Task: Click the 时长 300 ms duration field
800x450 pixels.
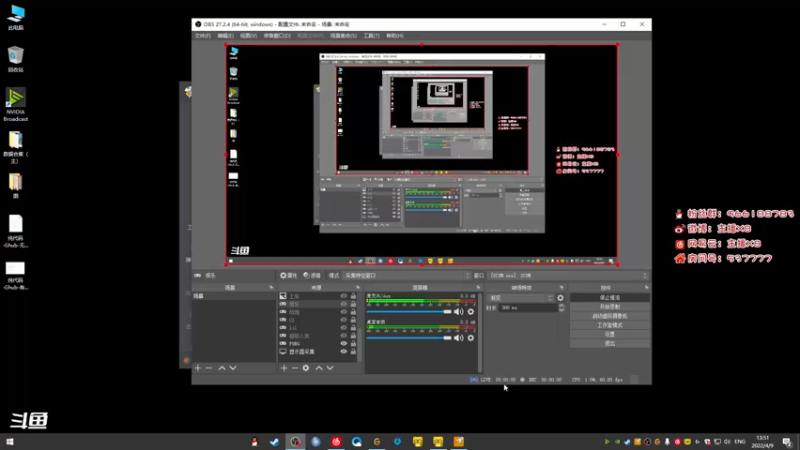Action: pyautogui.click(x=528, y=308)
